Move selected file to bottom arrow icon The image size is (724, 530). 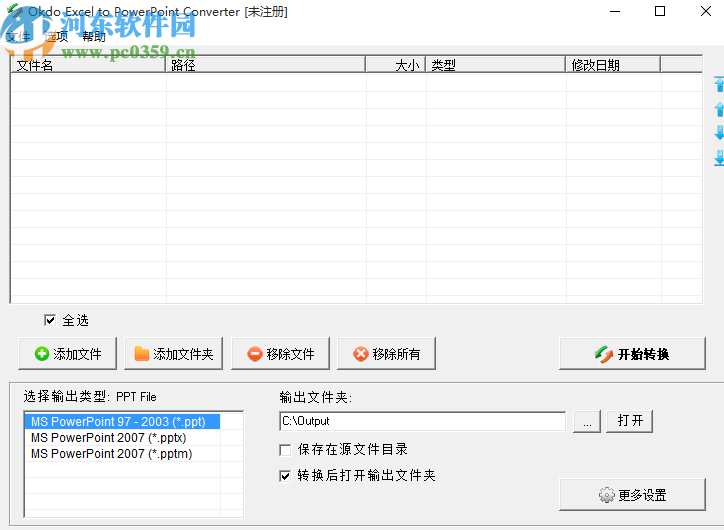719,157
